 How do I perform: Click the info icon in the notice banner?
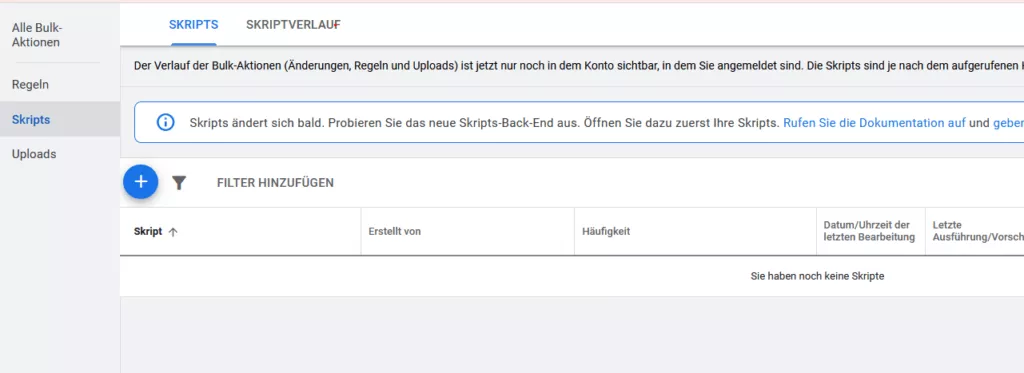tap(166, 122)
